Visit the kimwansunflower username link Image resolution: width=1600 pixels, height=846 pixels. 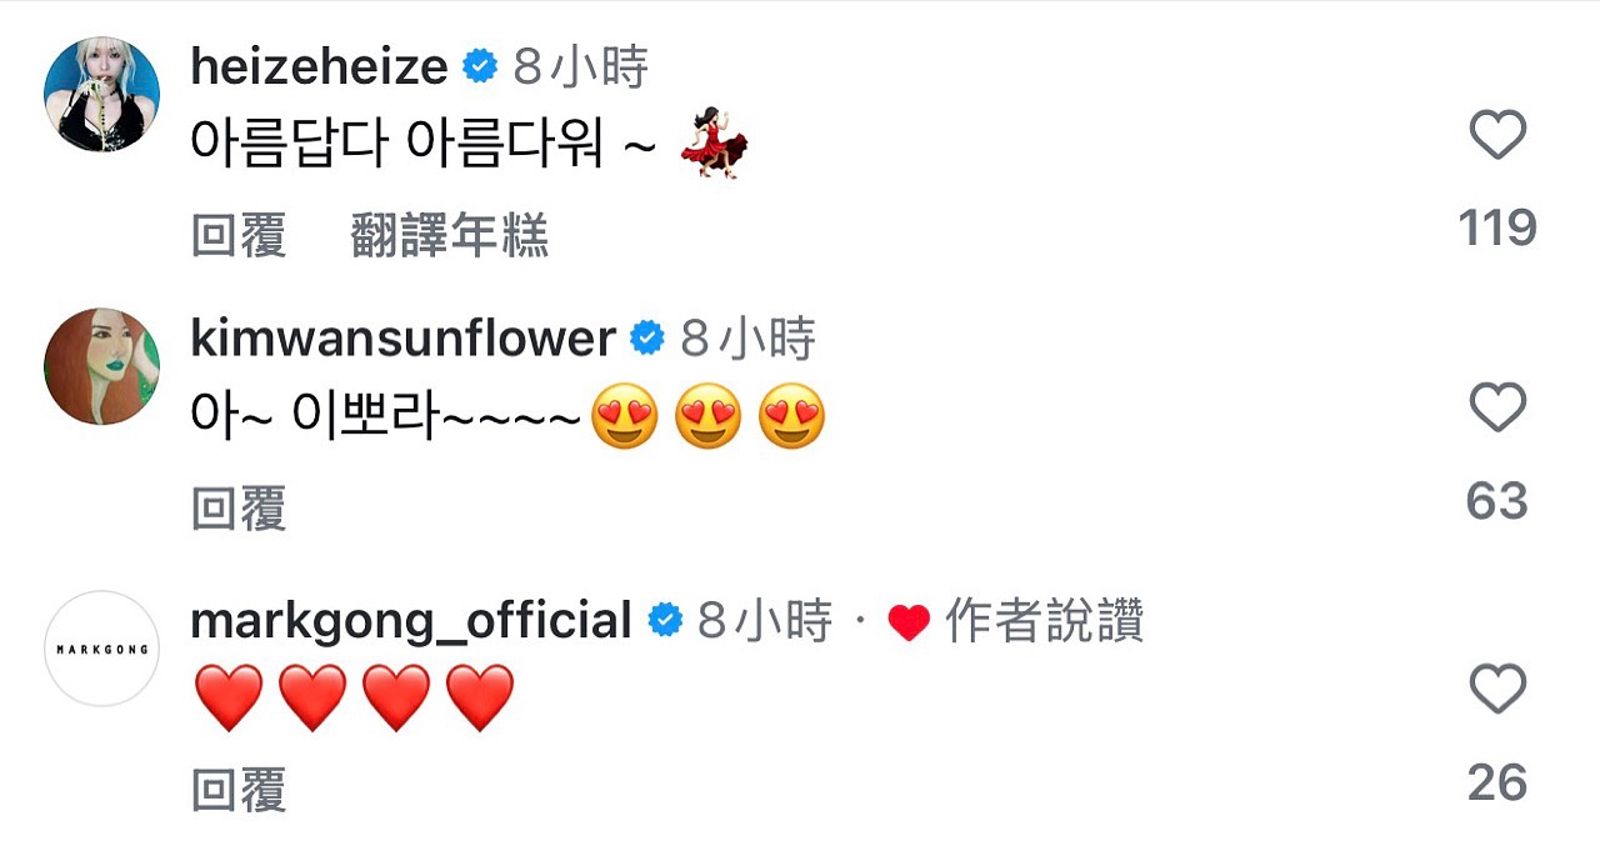pyautogui.click(x=402, y=338)
